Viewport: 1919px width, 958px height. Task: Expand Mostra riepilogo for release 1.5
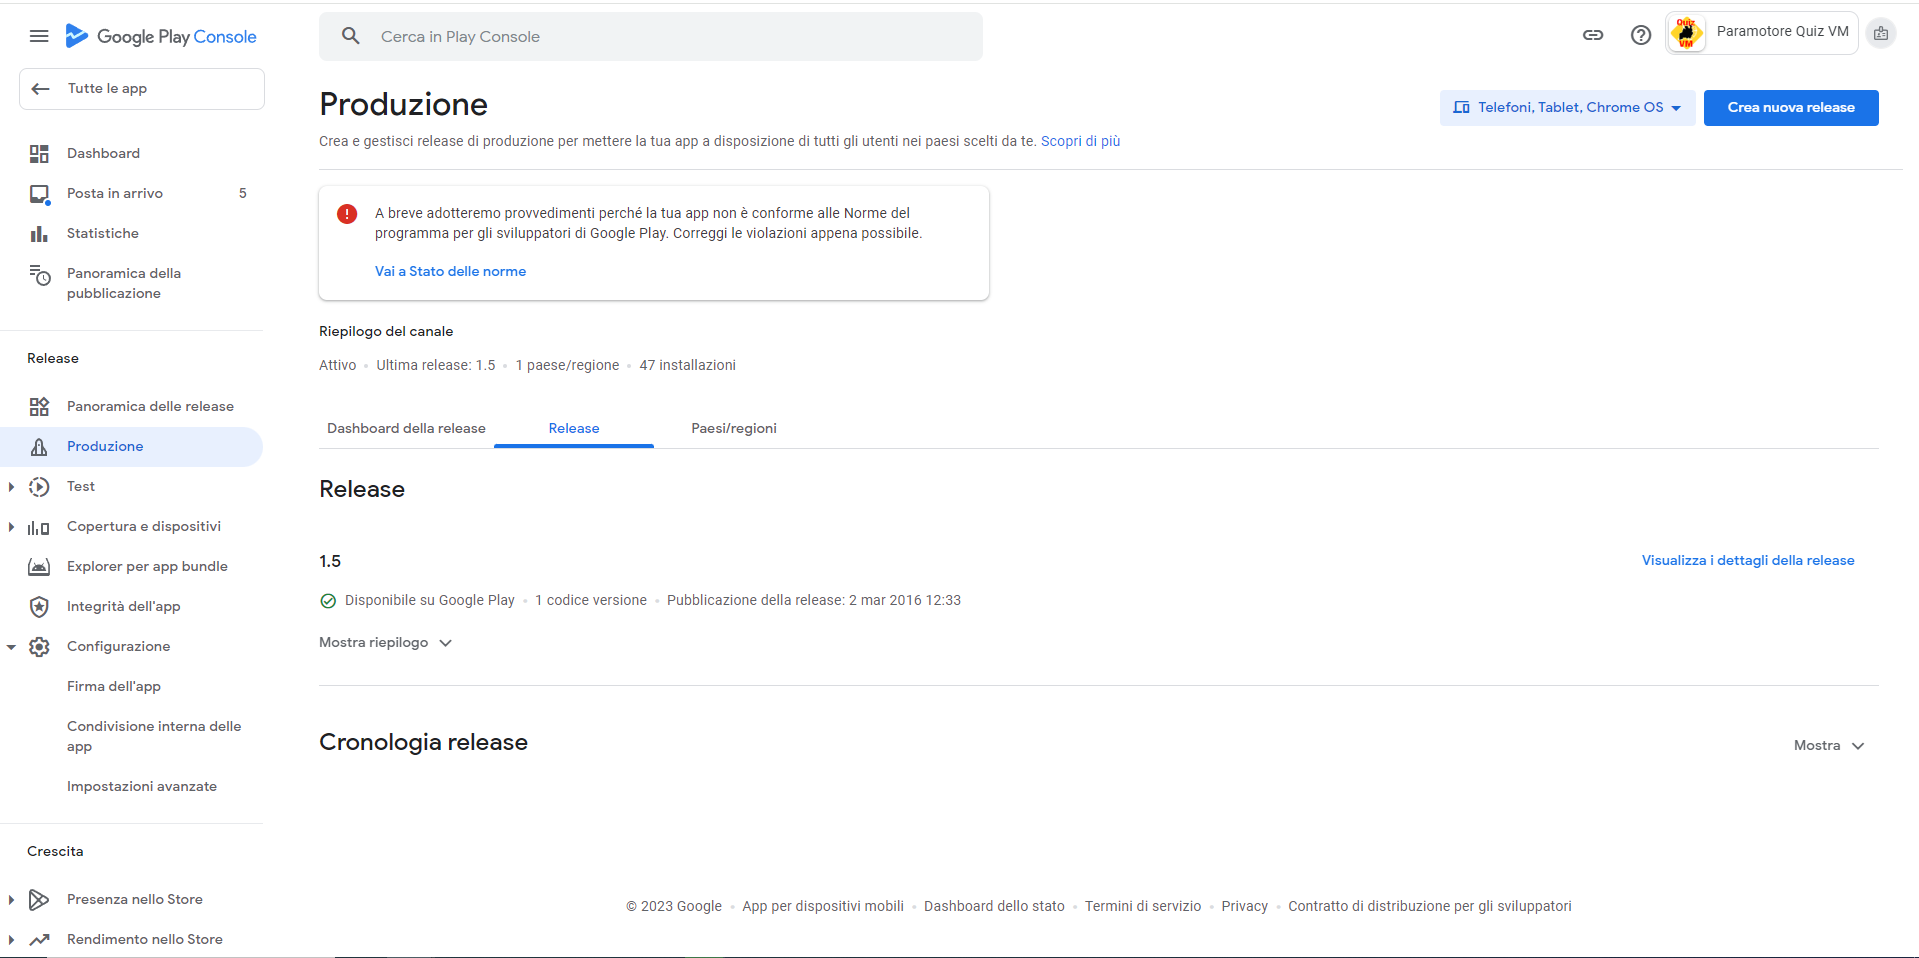pyautogui.click(x=386, y=643)
